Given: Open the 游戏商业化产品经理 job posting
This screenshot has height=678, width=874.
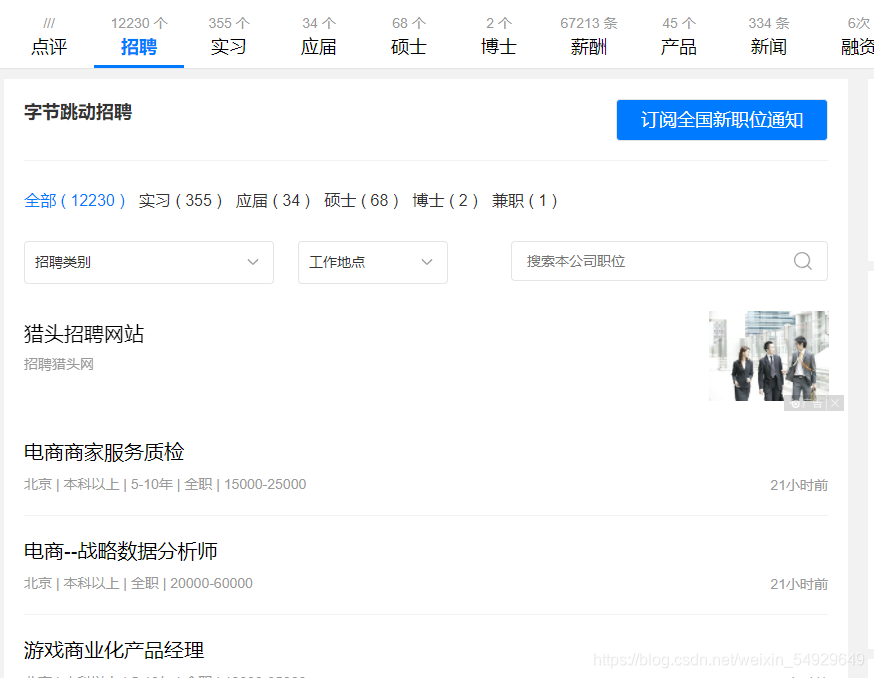Looking at the screenshot, I should pyautogui.click(x=114, y=650).
